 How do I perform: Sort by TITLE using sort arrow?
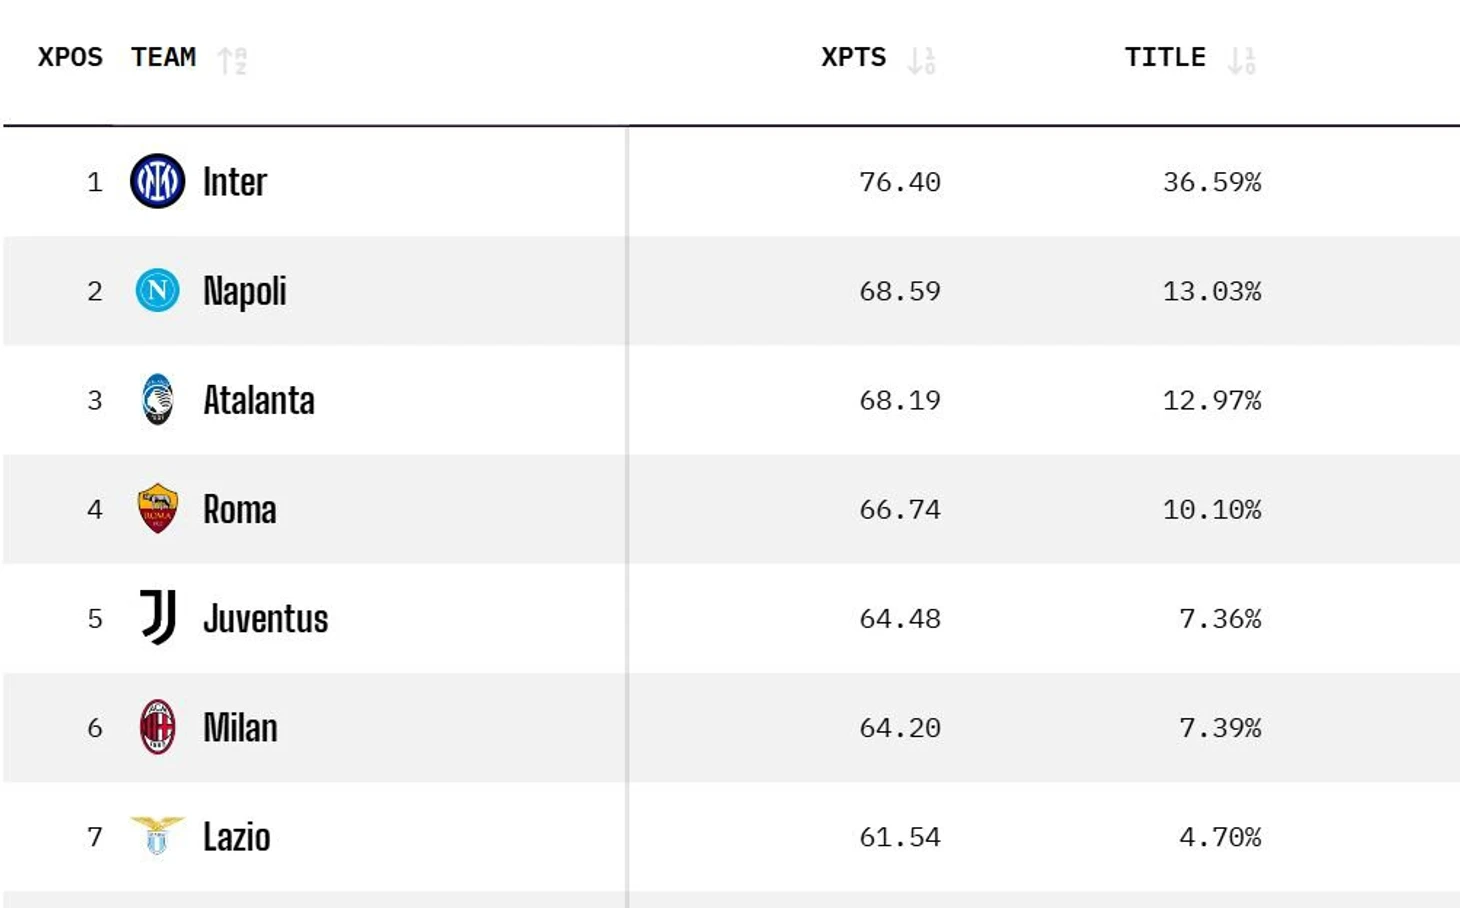point(1241,60)
